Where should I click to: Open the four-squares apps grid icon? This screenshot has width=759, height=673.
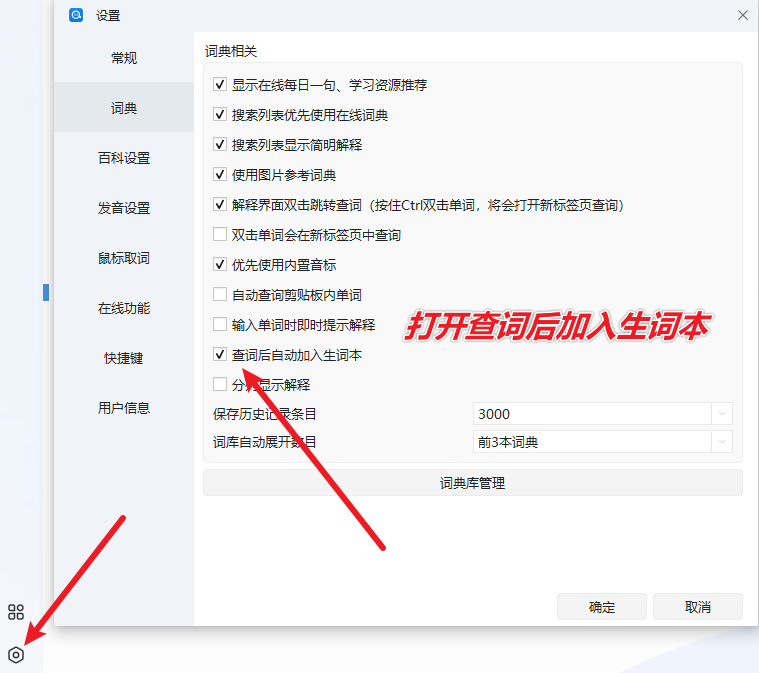pos(16,612)
